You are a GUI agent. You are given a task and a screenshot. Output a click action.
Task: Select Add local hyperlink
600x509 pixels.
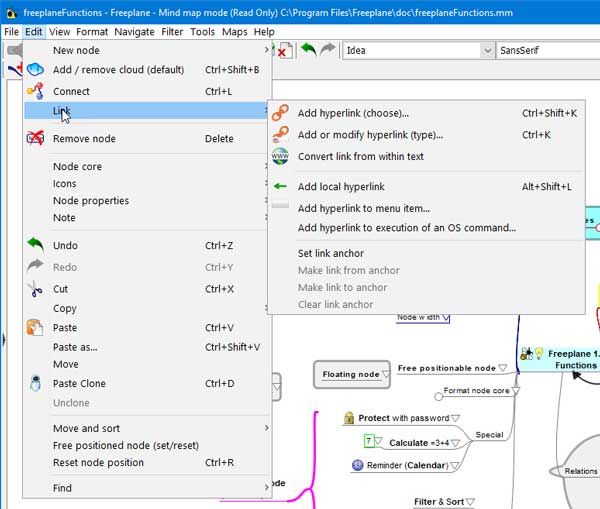click(426, 186)
